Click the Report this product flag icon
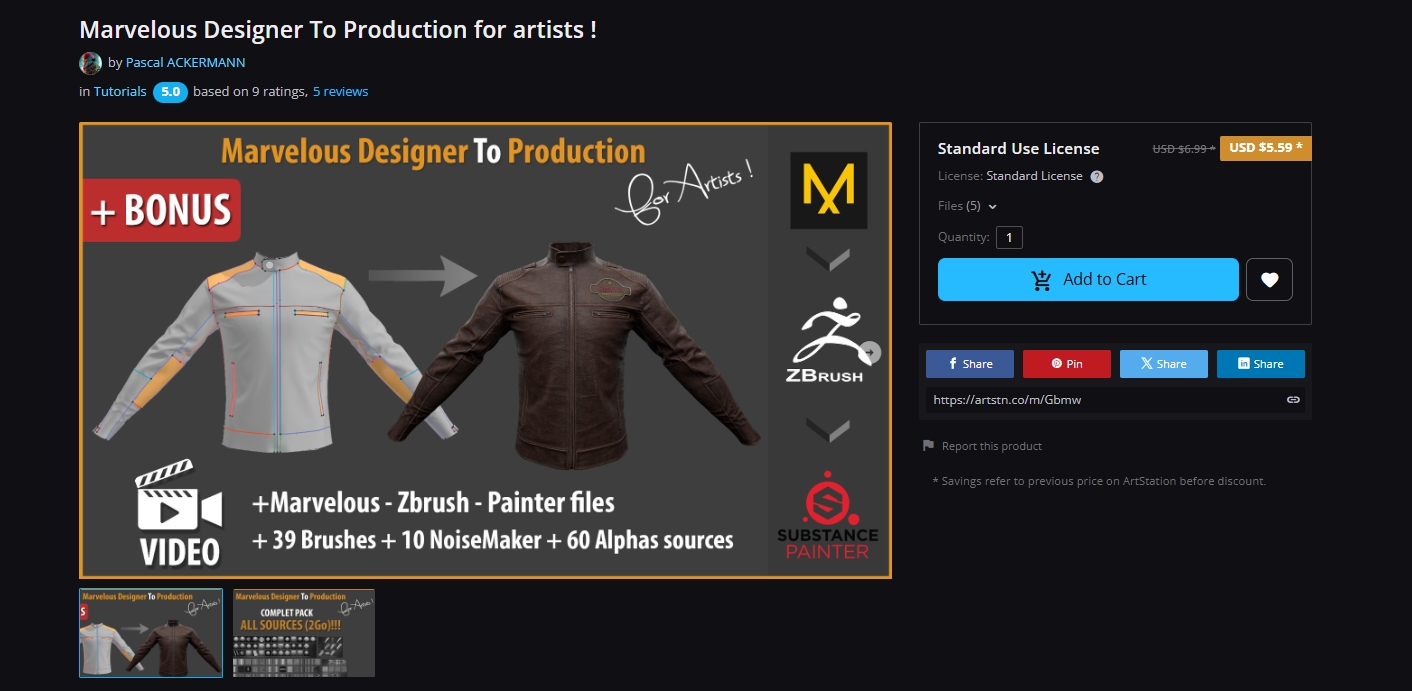The height and width of the screenshot is (691, 1412). pos(928,446)
